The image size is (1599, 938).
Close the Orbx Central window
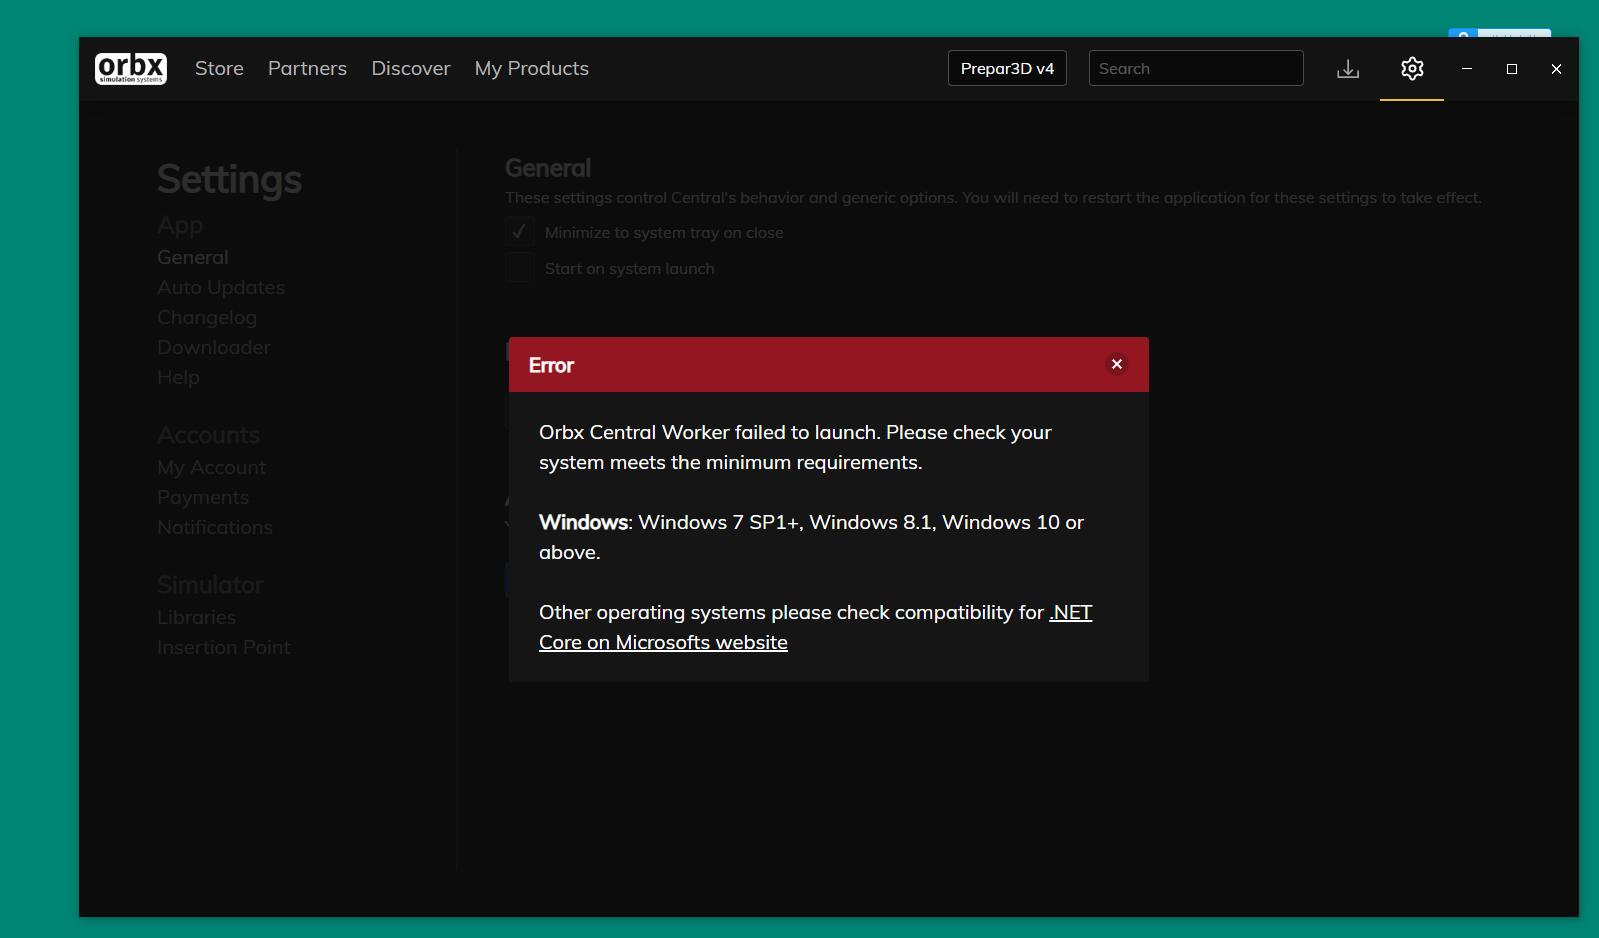pos(1556,68)
